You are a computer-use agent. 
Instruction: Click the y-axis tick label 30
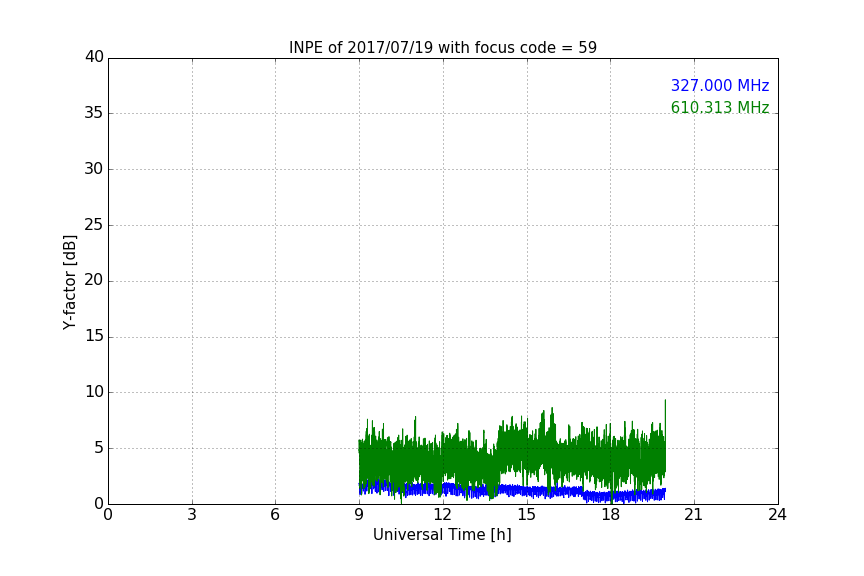coord(94,169)
